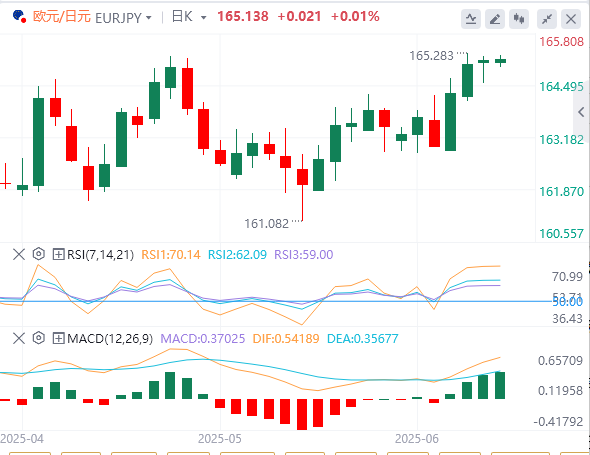
Task: Click the EURJPY flag logo icon
Action: 19,16
